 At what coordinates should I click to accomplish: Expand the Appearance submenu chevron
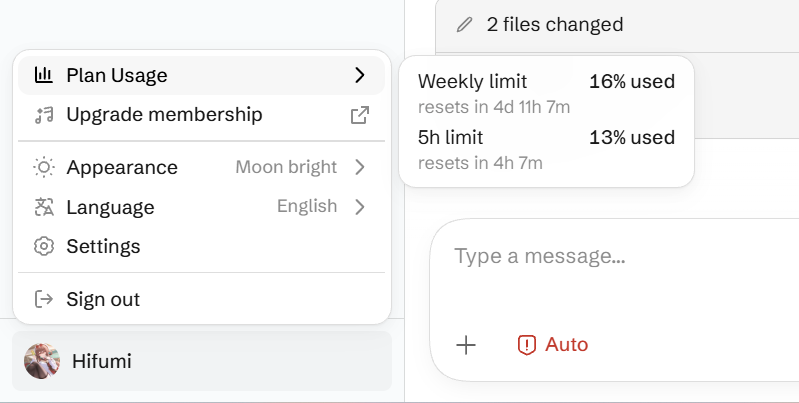[x=360, y=167]
